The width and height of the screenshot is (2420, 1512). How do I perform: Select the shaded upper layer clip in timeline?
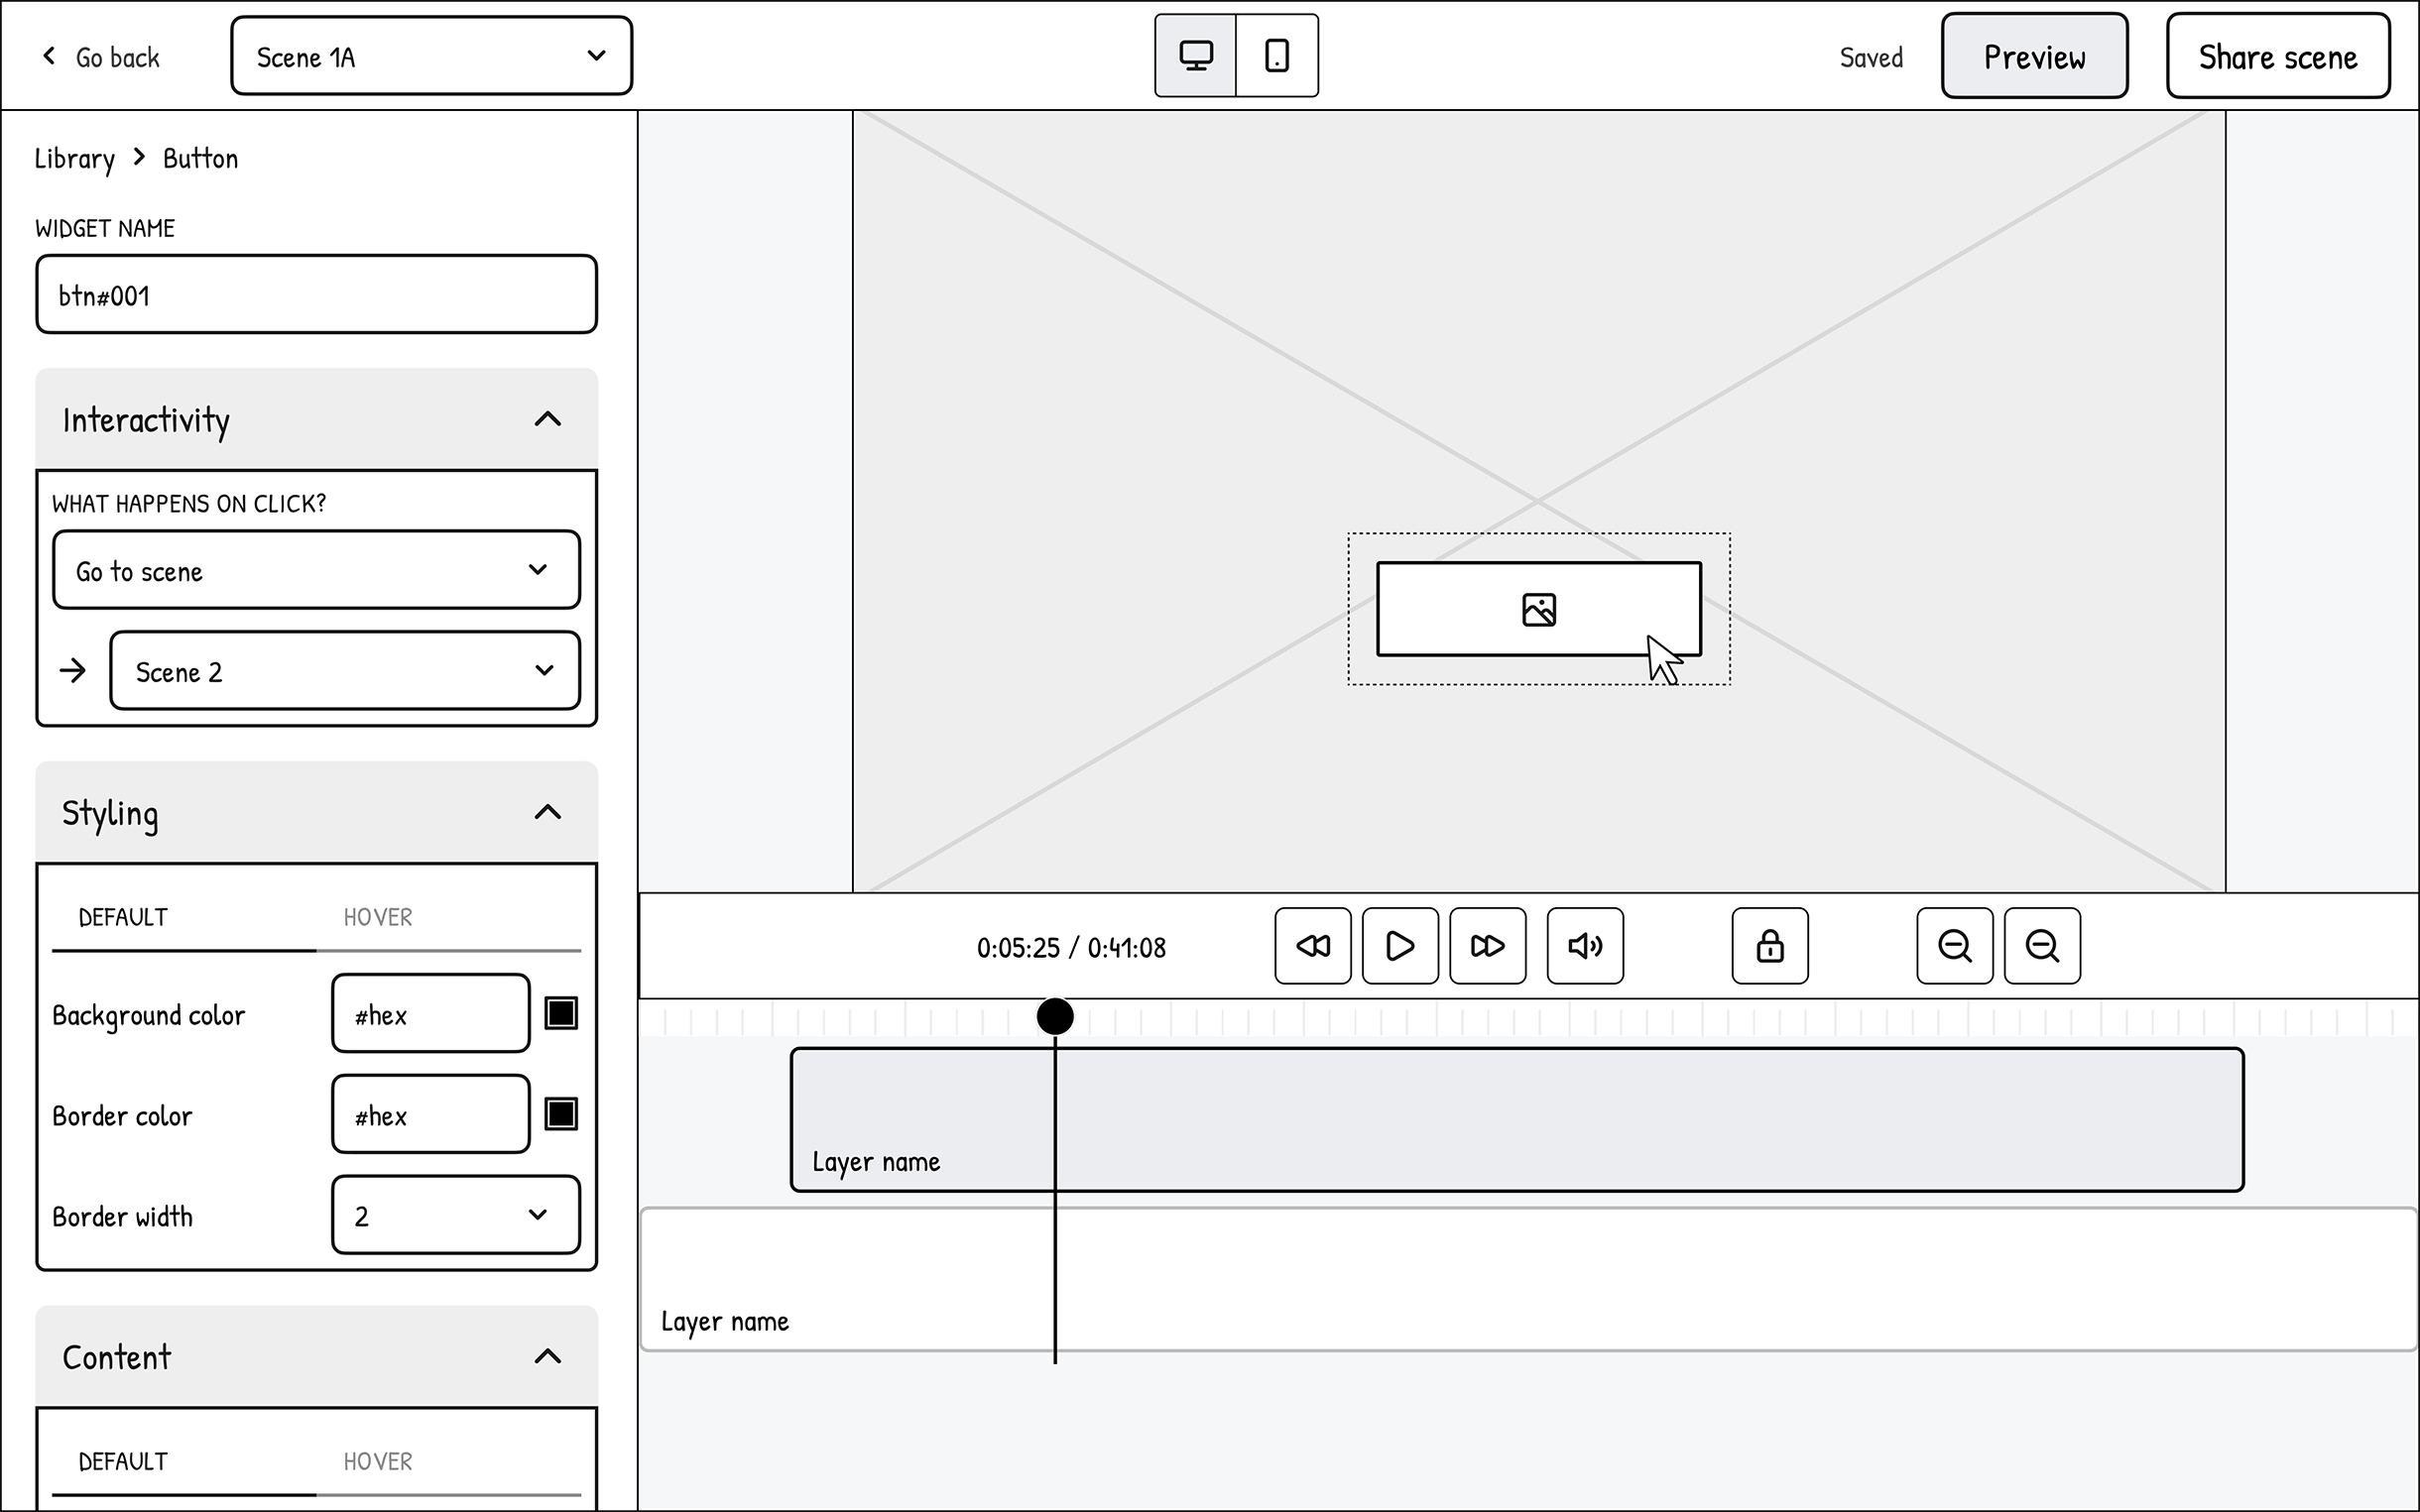[x=1517, y=1119]
